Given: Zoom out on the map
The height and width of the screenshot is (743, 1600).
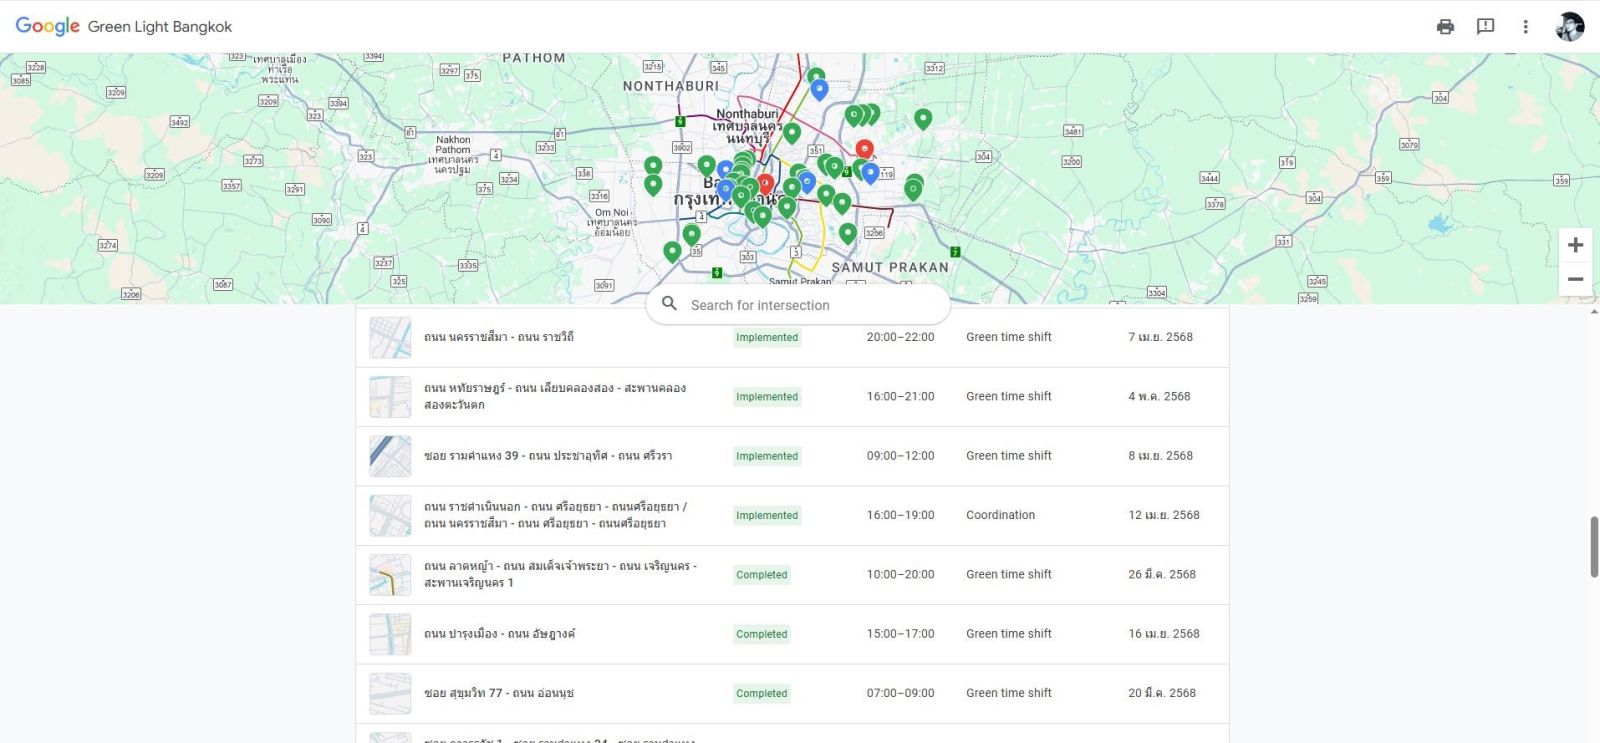Looking at the screenshot, I should click(x=1575, y=279).
